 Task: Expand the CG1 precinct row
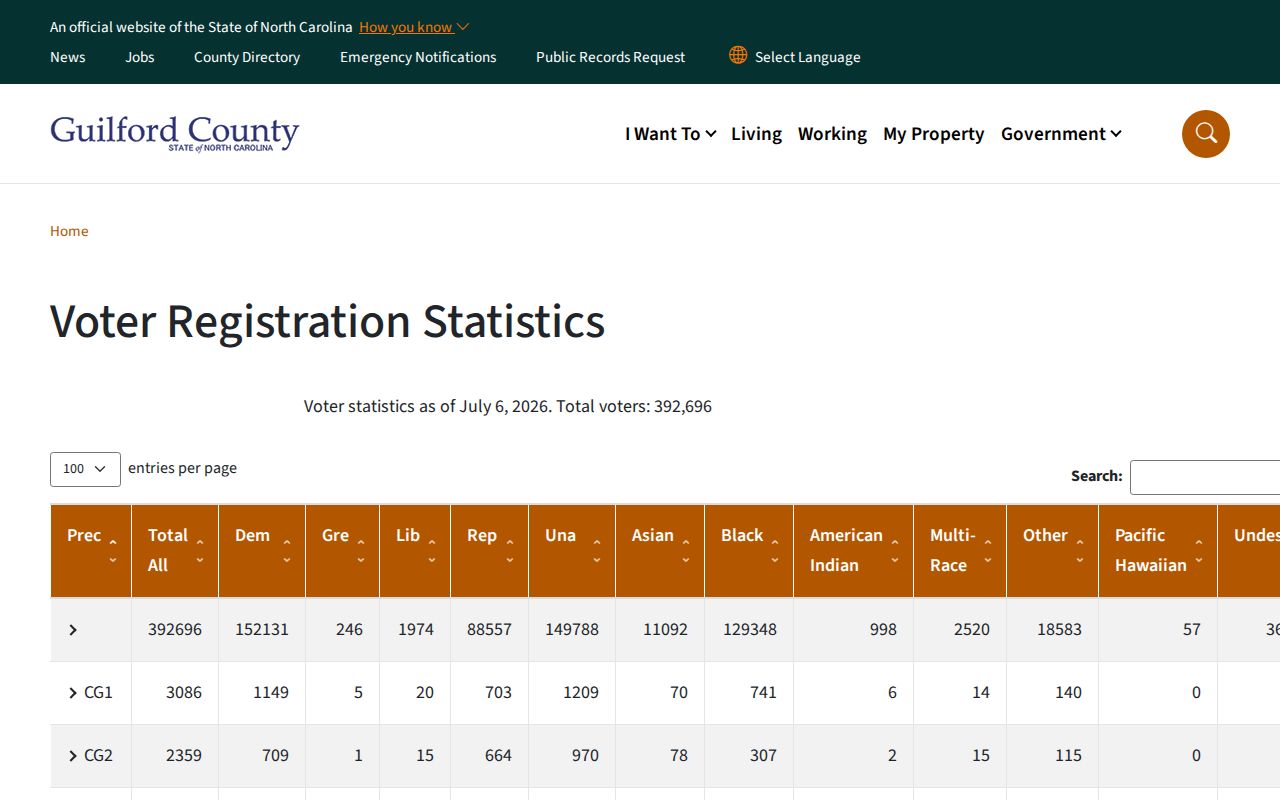[x=73, y=693]
